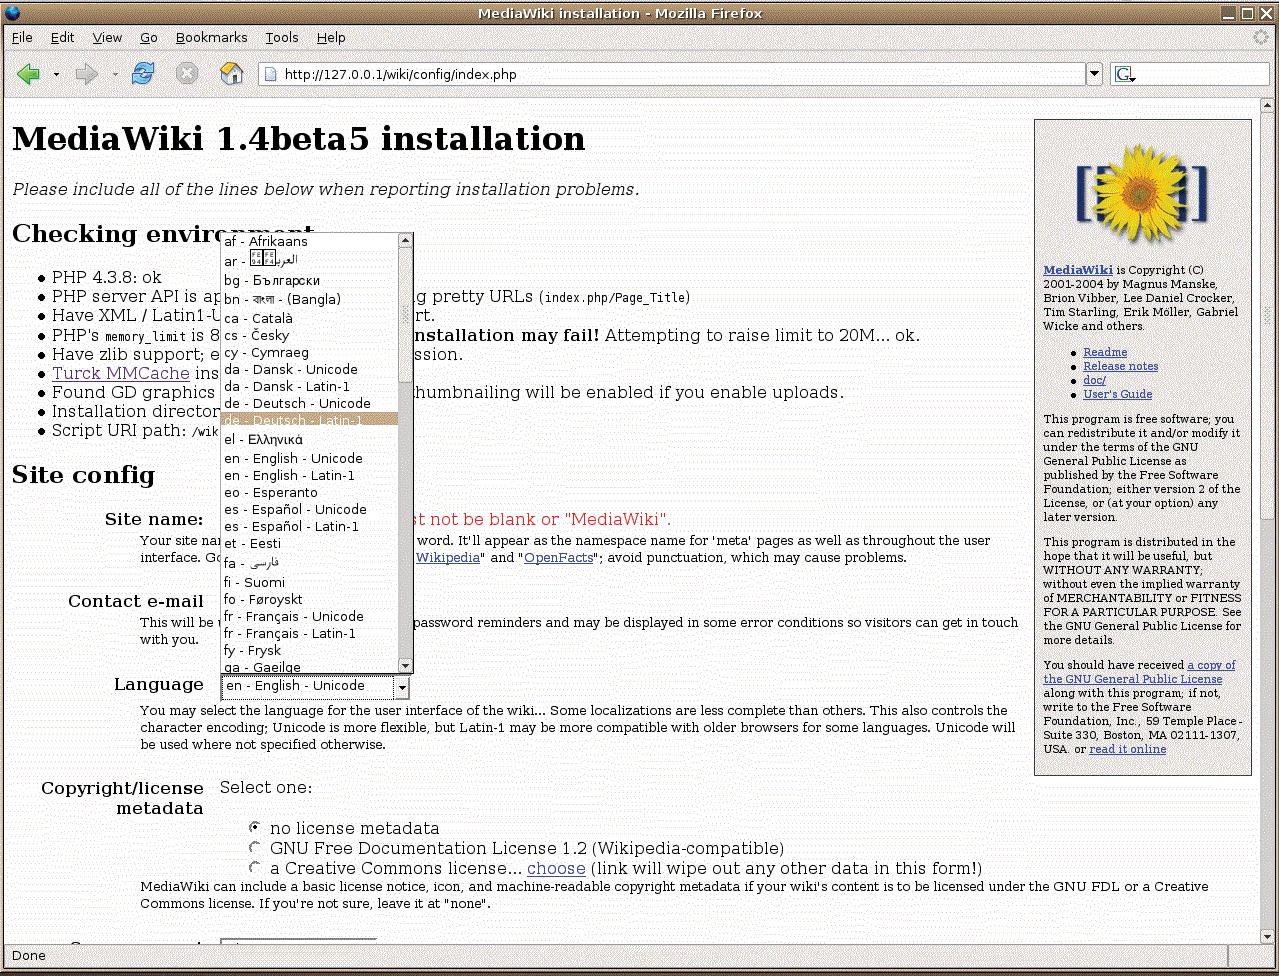
Task: Select "da - Dansk - Unicode" language option
Action: point(309,370)
